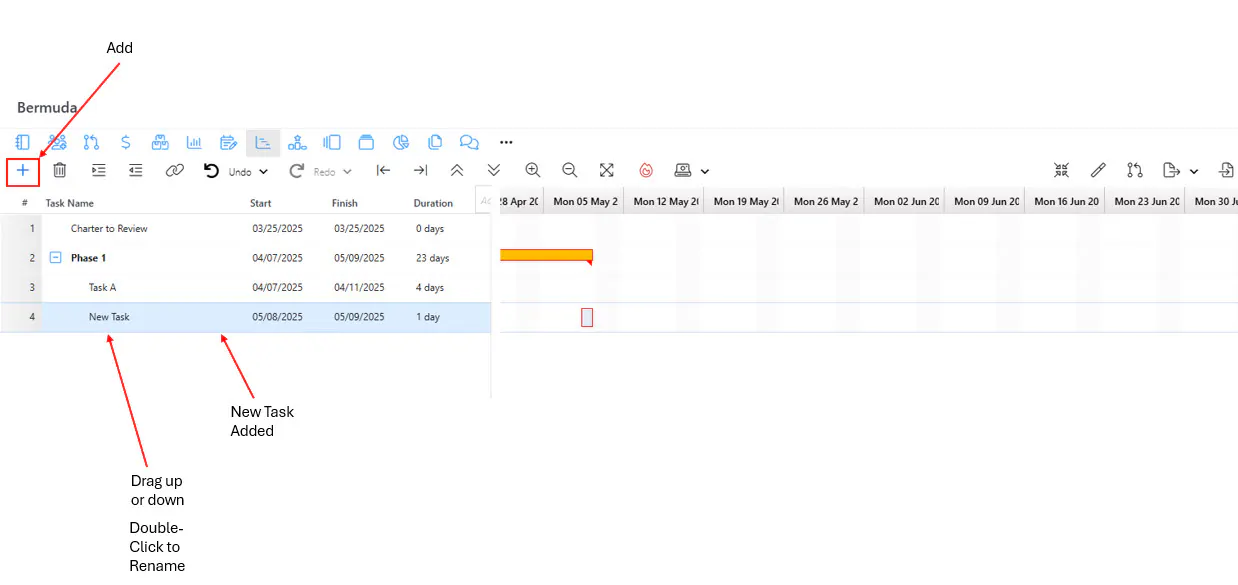Click the export file icon
The width and height of the screenshot is (1238, 585).
[x=1171, y=171]
